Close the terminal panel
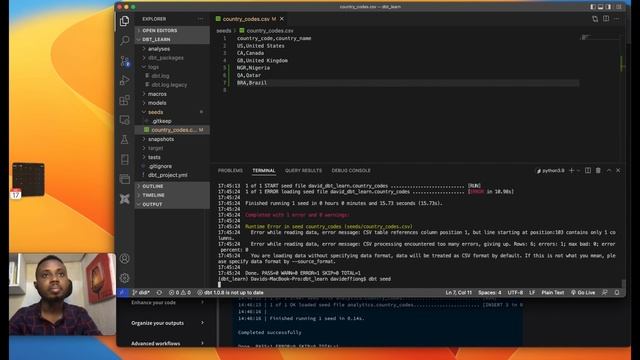Image resolution: width=640 pixels, height=360 pixels. point(618,170)
